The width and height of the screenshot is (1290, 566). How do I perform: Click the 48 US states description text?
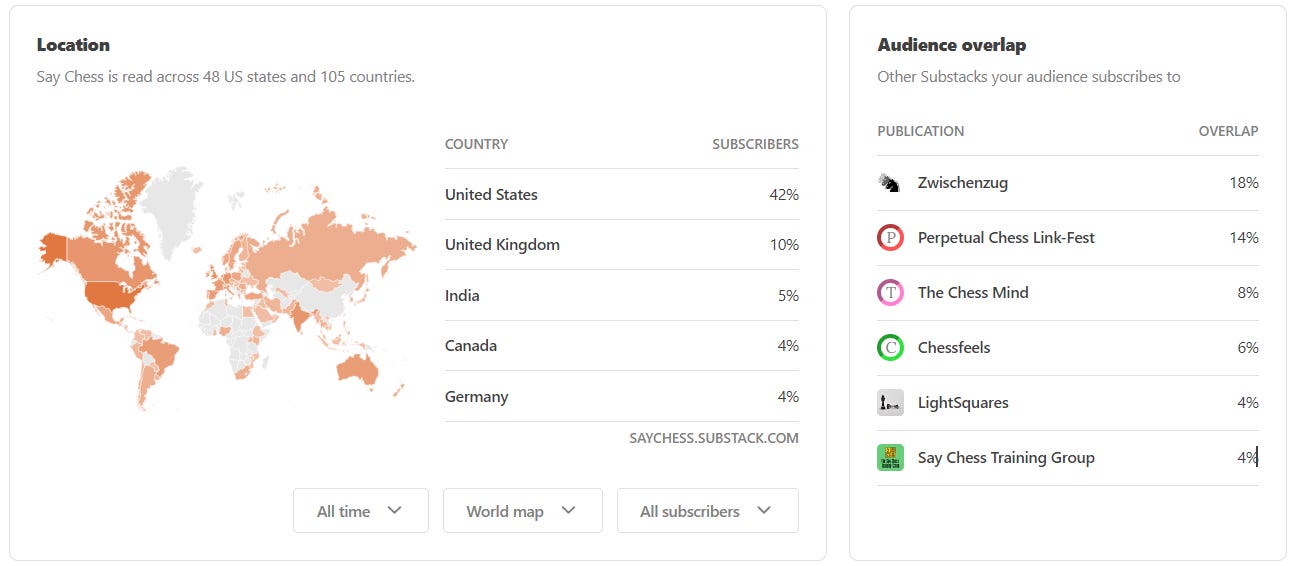(x=226, y=76)
